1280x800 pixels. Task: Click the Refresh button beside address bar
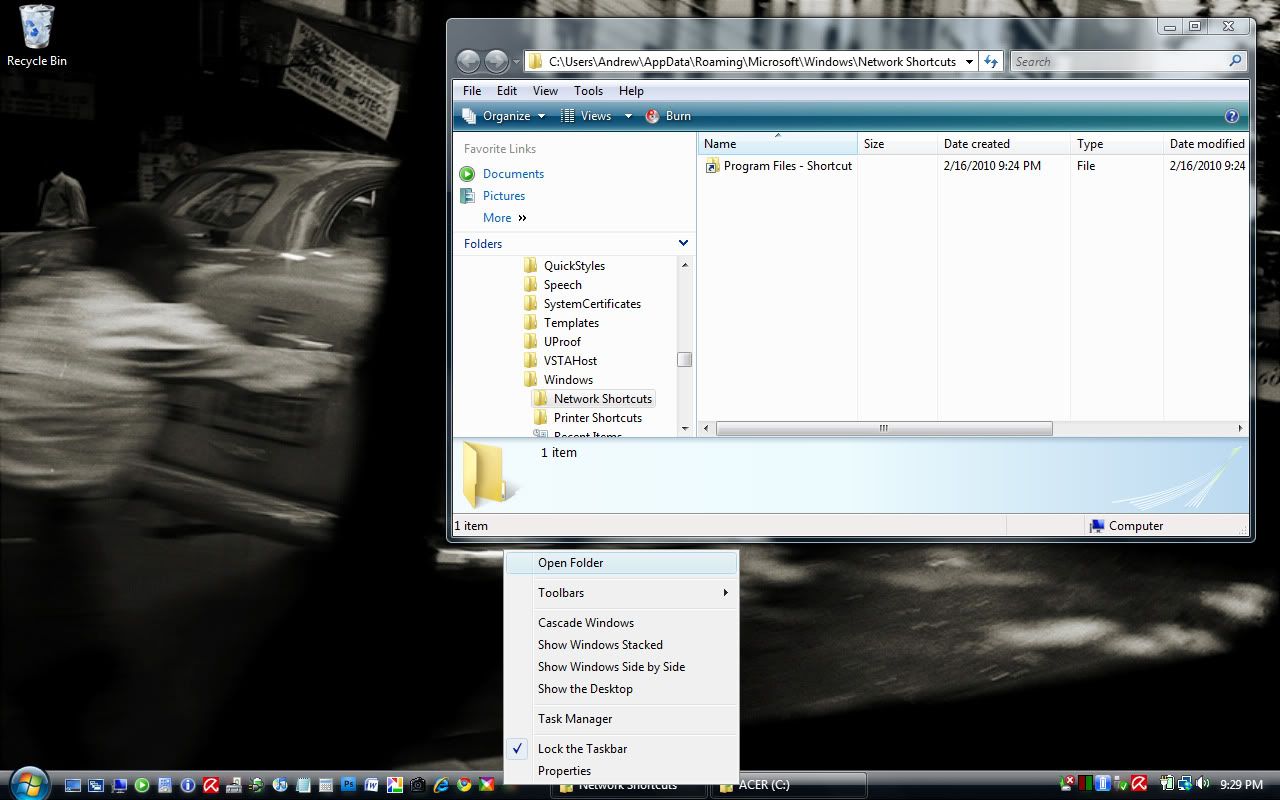[991, 61]
